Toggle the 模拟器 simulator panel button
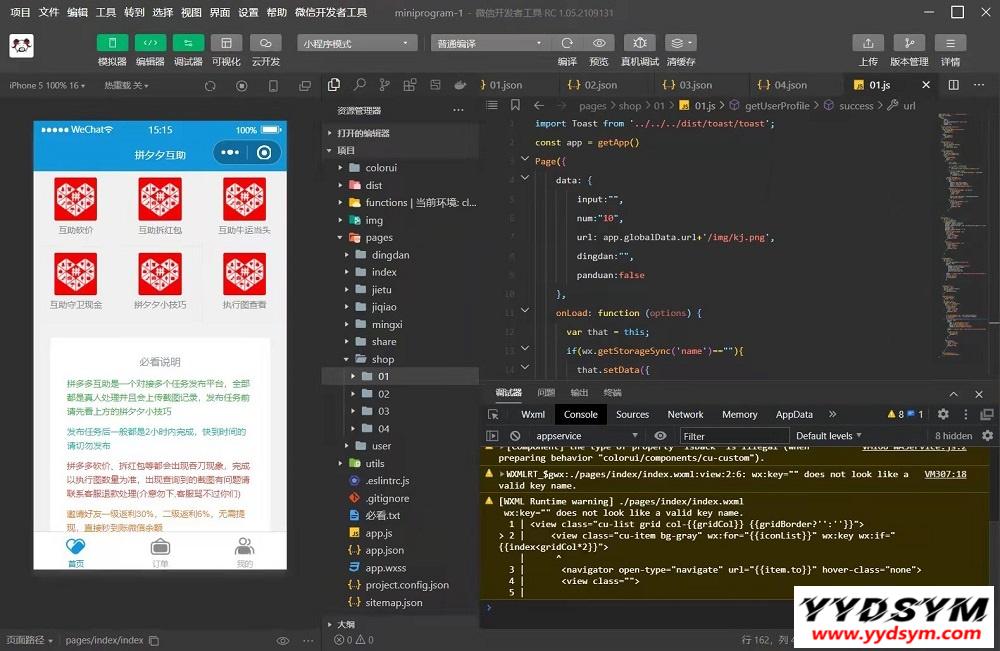 click(x=112, y=43)
